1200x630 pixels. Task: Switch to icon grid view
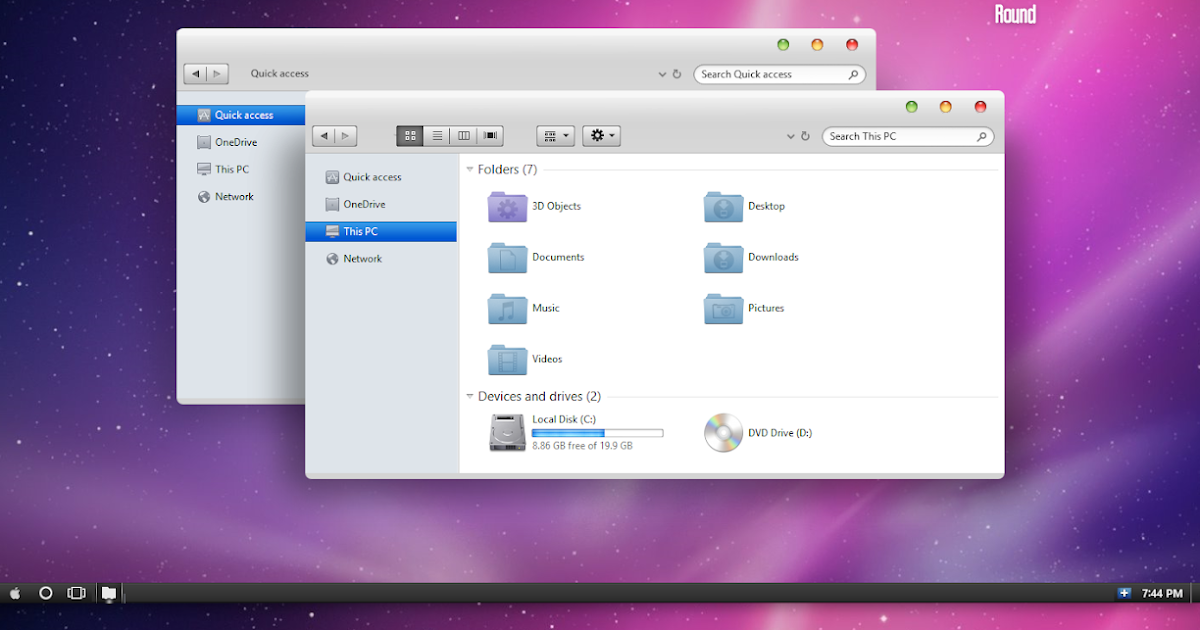[410, 136]
